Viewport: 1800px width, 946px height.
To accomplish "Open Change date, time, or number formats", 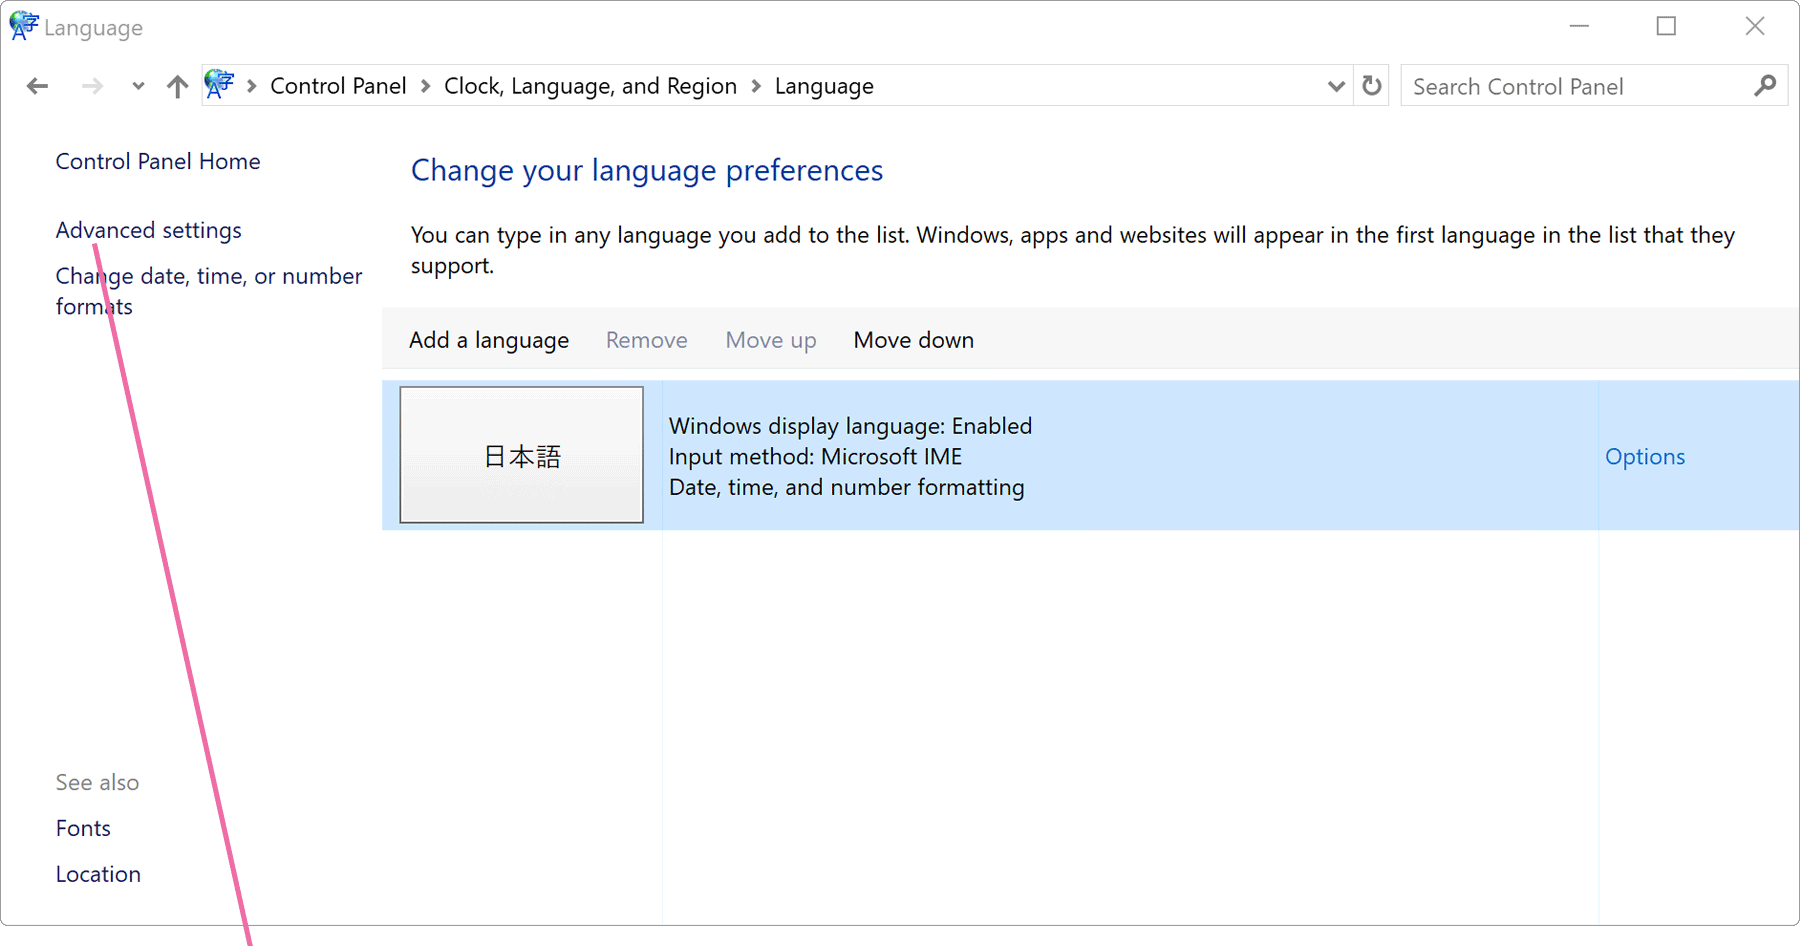I will [209, 291].
